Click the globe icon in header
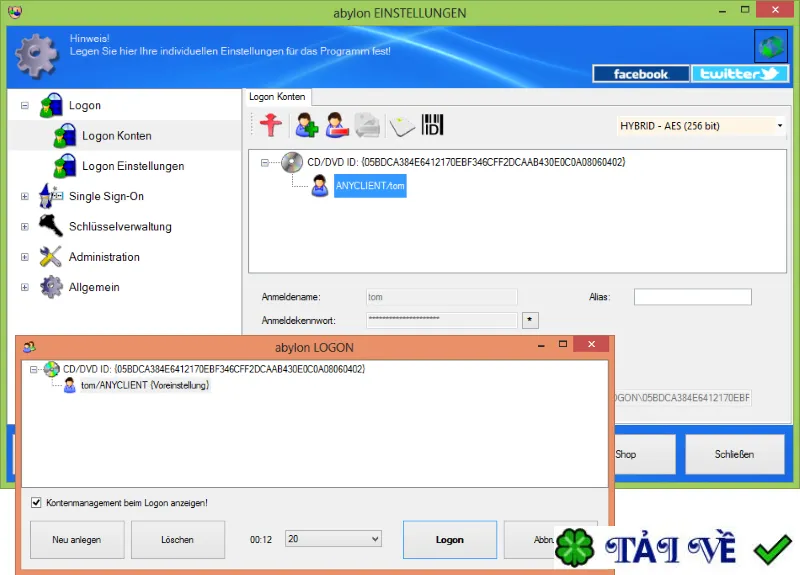Viewport: 800px width, 575px height. pyautogui.click(x=770, y=46)
